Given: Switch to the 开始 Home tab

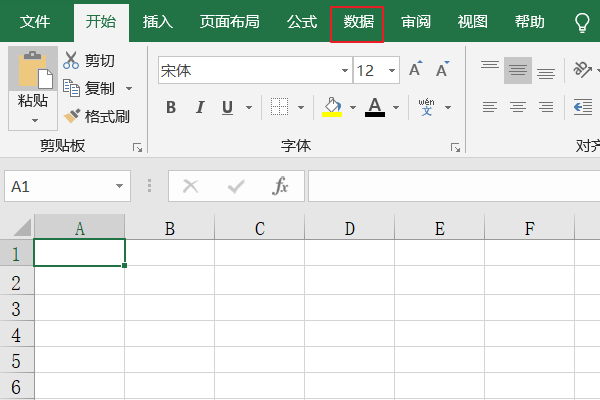Looking at the screenshot, I should click(x=101, y=22).
